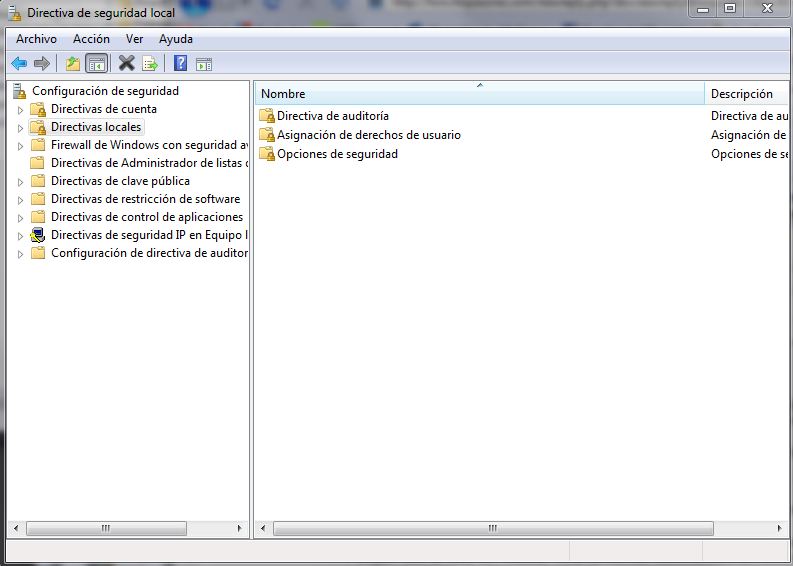Select Directivas de restricción de software
Screen dimensions: 793x566
pyautogui.click(x=145, y=199)
